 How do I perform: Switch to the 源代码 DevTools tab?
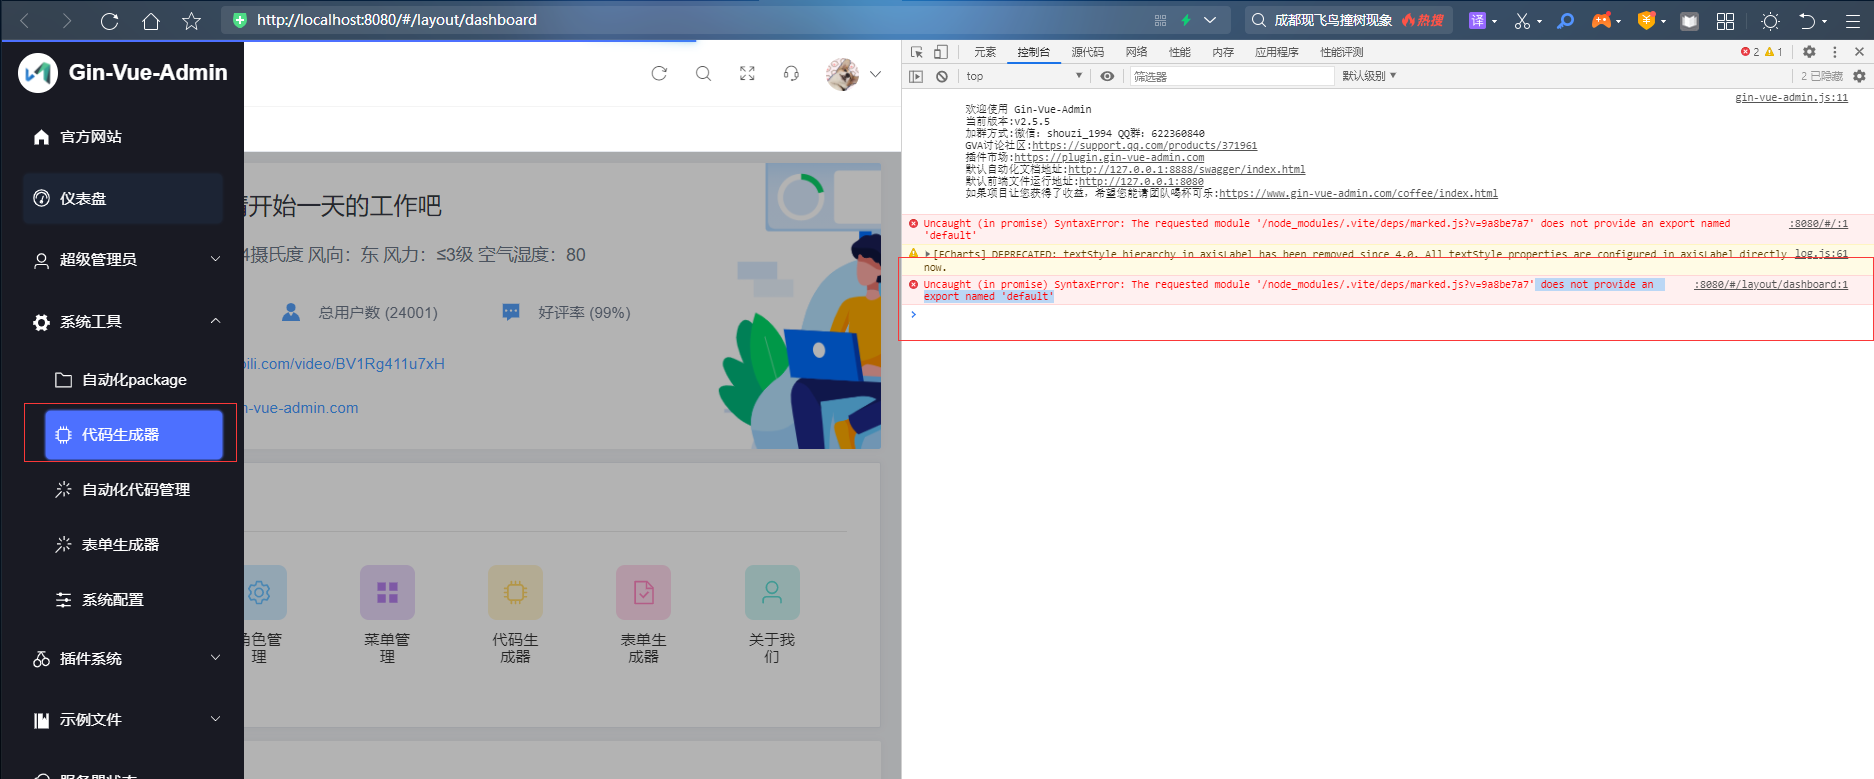1088,52
